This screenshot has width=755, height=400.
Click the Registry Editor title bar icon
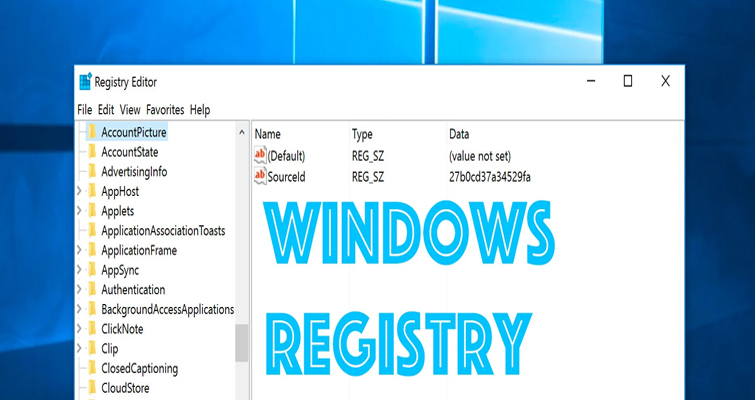coord(85,82)
